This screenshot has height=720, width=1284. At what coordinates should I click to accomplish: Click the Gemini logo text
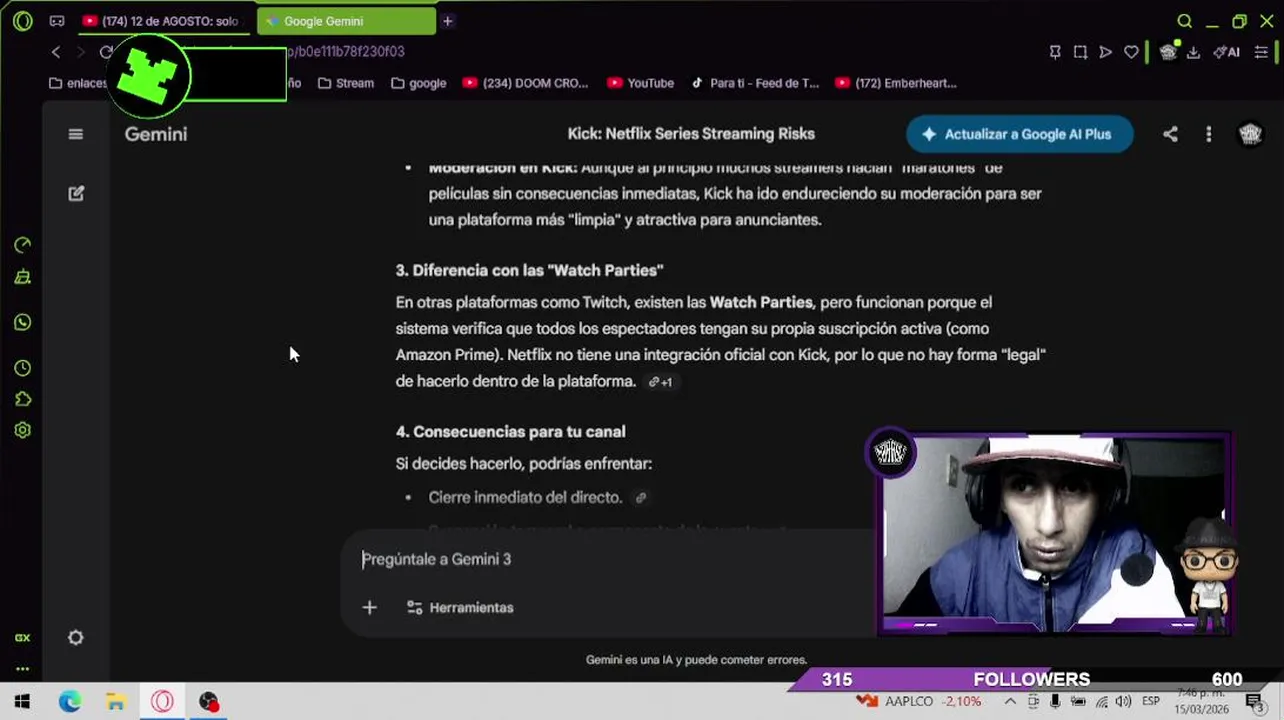(156, 134)
